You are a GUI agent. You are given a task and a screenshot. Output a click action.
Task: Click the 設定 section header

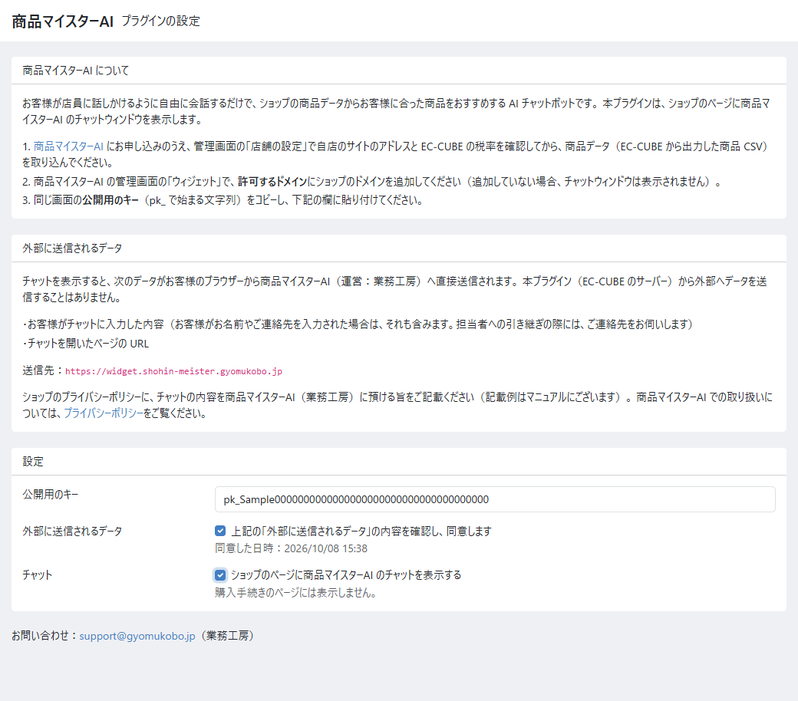pos(33,462)
